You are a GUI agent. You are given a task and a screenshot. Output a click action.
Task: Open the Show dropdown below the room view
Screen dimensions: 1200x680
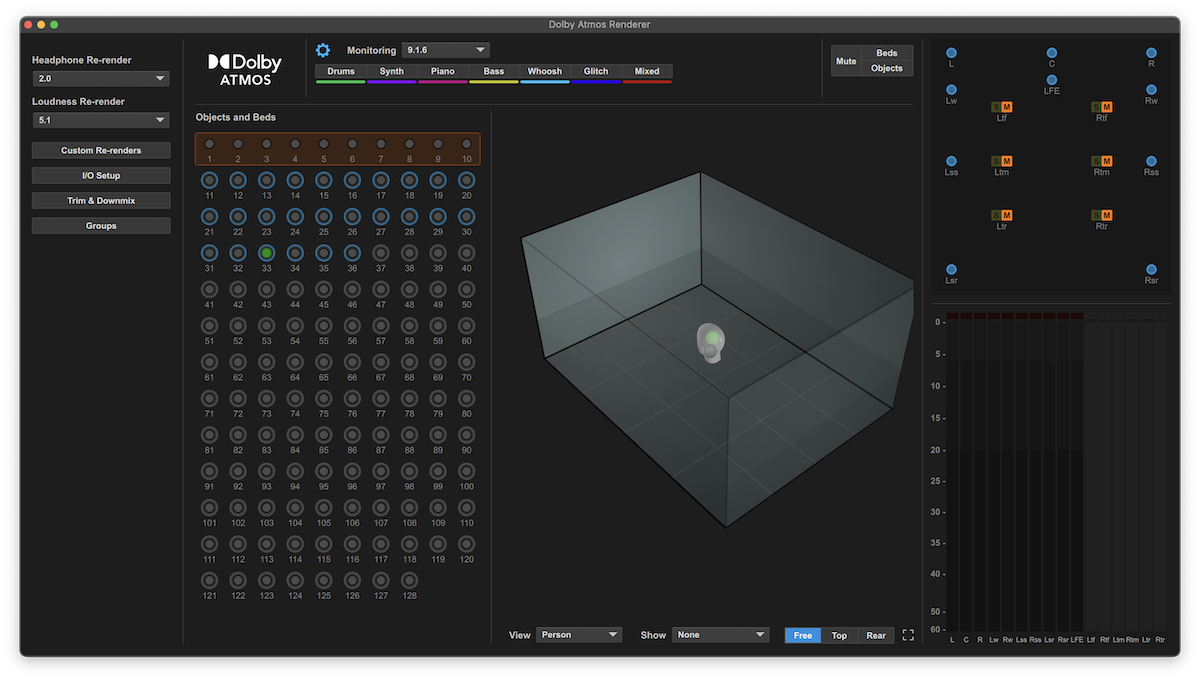720,634
